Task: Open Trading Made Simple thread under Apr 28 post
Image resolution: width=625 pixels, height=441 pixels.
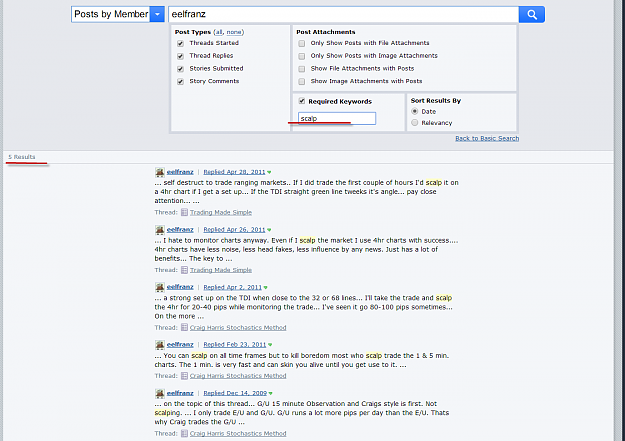Action: click(x=221, y=213)
